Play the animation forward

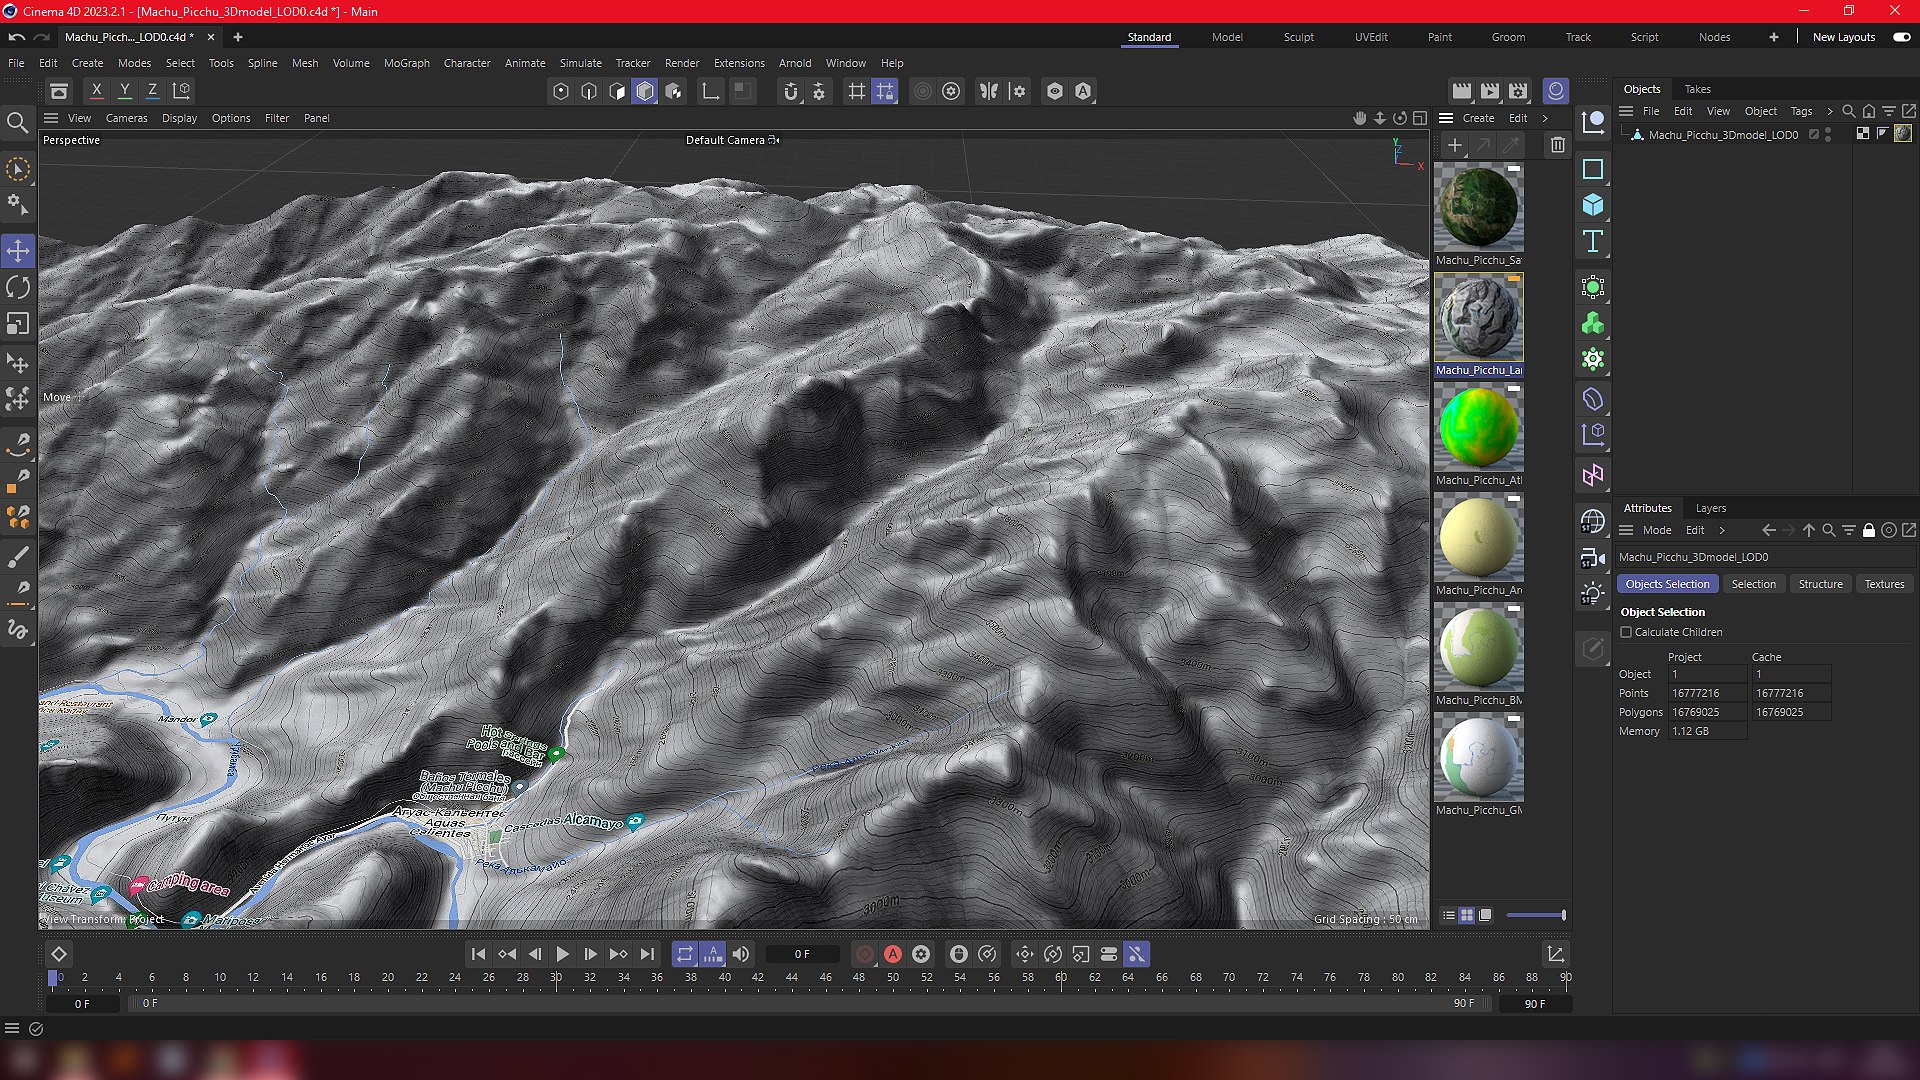click(563, 955)
